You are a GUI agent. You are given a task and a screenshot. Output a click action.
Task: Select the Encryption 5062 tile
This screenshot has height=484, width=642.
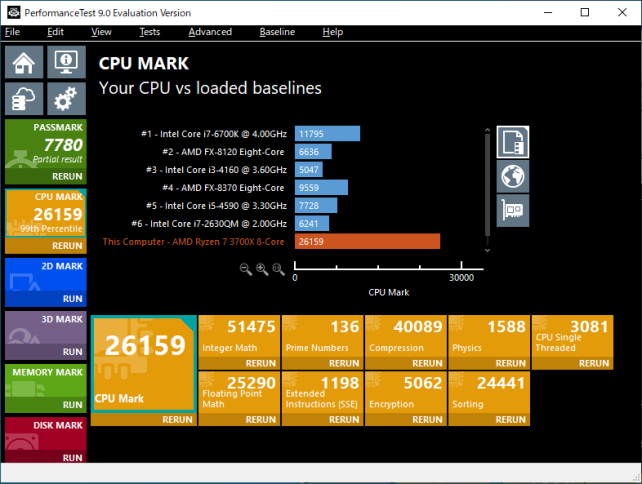click(x=406, y=393)
